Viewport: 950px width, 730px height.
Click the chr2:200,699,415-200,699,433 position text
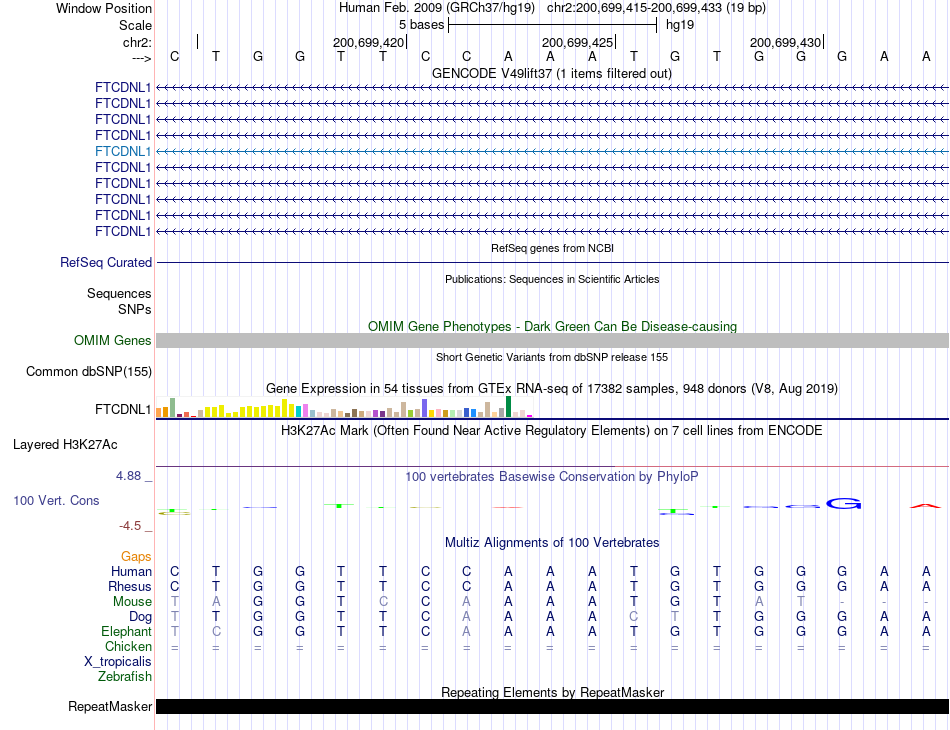[656, 8]
